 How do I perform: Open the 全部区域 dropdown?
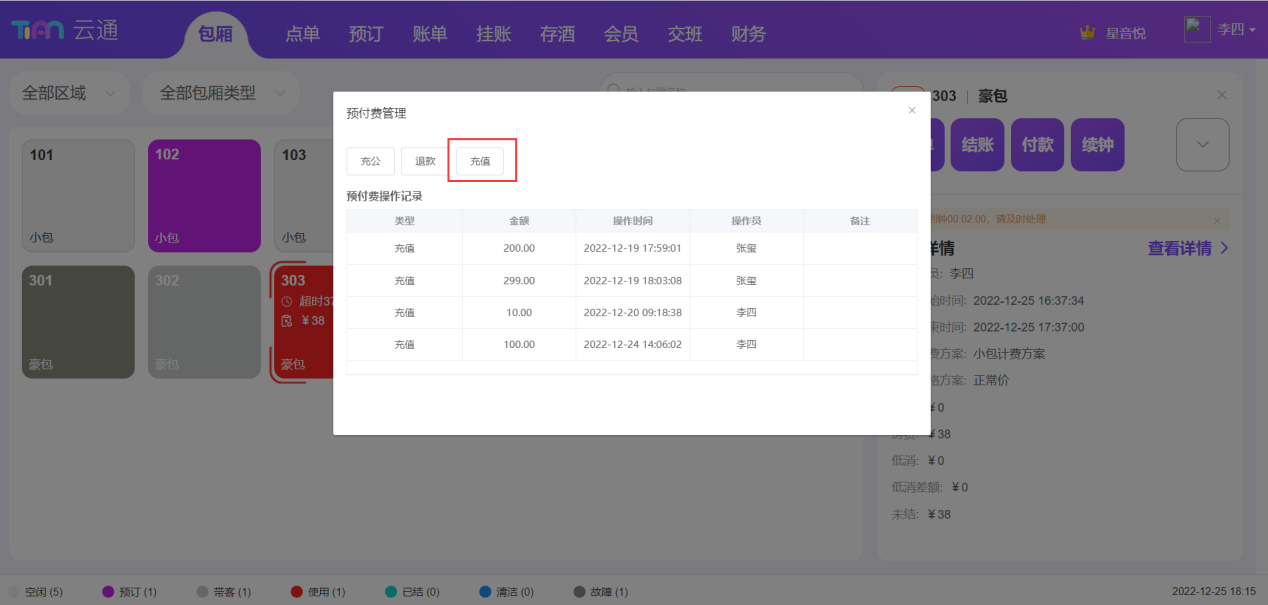click(x=69, y=93)
